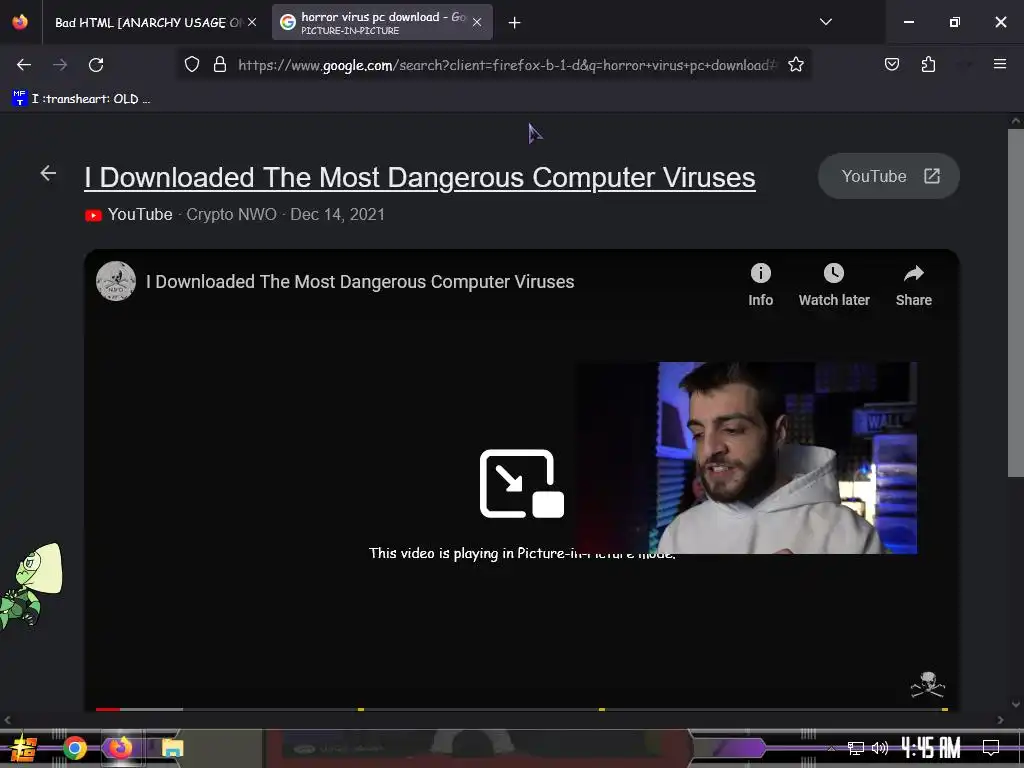1024x768 pixels.
Task: Click the Crypto NWO channel avatar
Action: (116, 281)
